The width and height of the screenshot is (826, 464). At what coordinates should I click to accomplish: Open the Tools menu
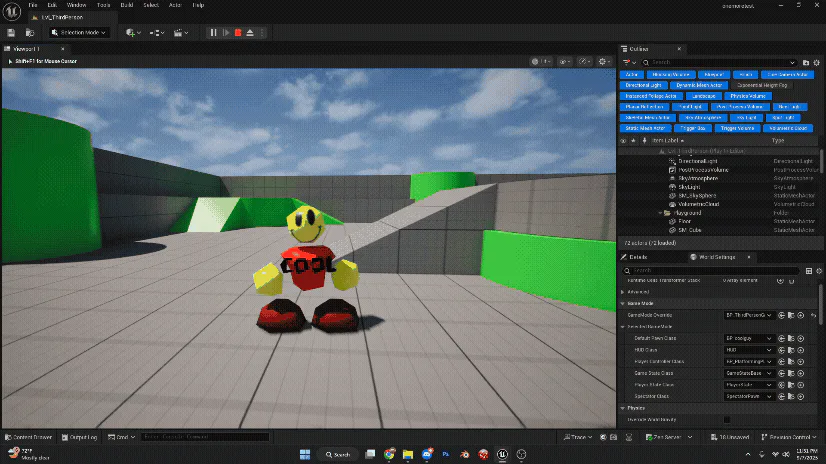point(104,5)
